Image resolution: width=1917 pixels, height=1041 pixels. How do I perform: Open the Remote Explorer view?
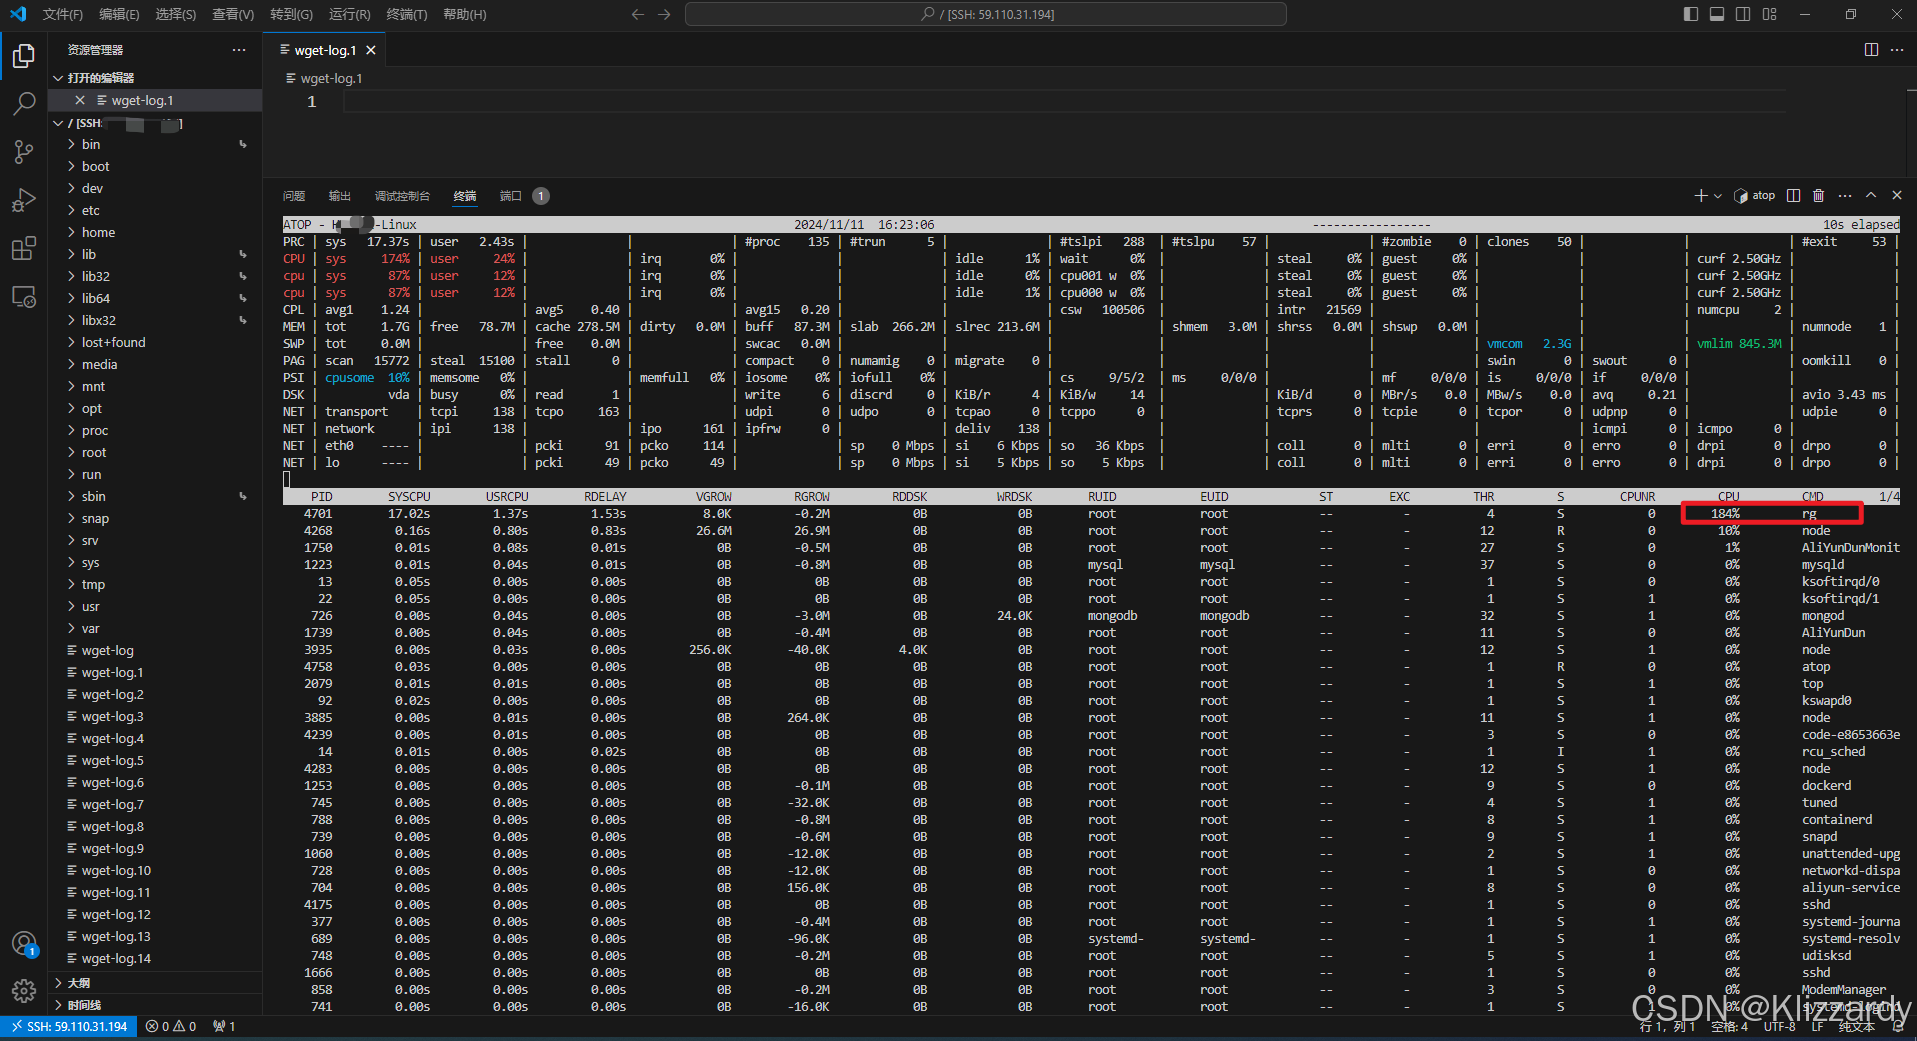[x=24, y=297]
